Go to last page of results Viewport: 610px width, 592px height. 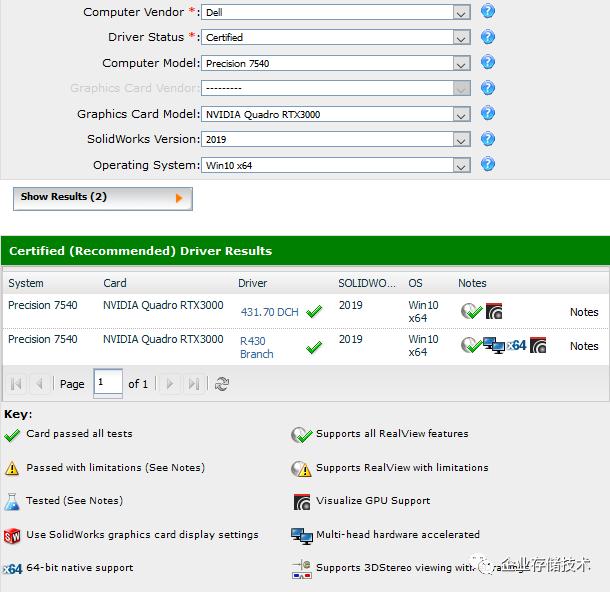point(194,384)
